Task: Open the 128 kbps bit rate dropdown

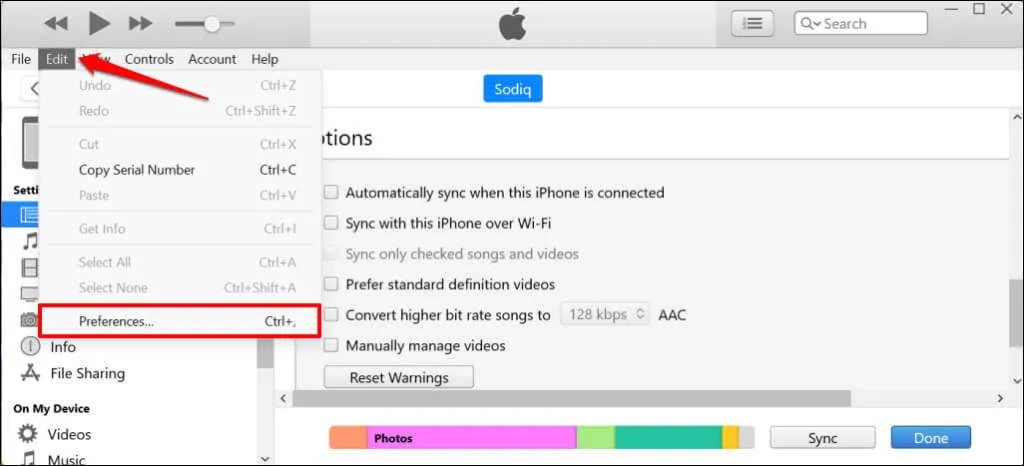Action: [x=605, y=314]
